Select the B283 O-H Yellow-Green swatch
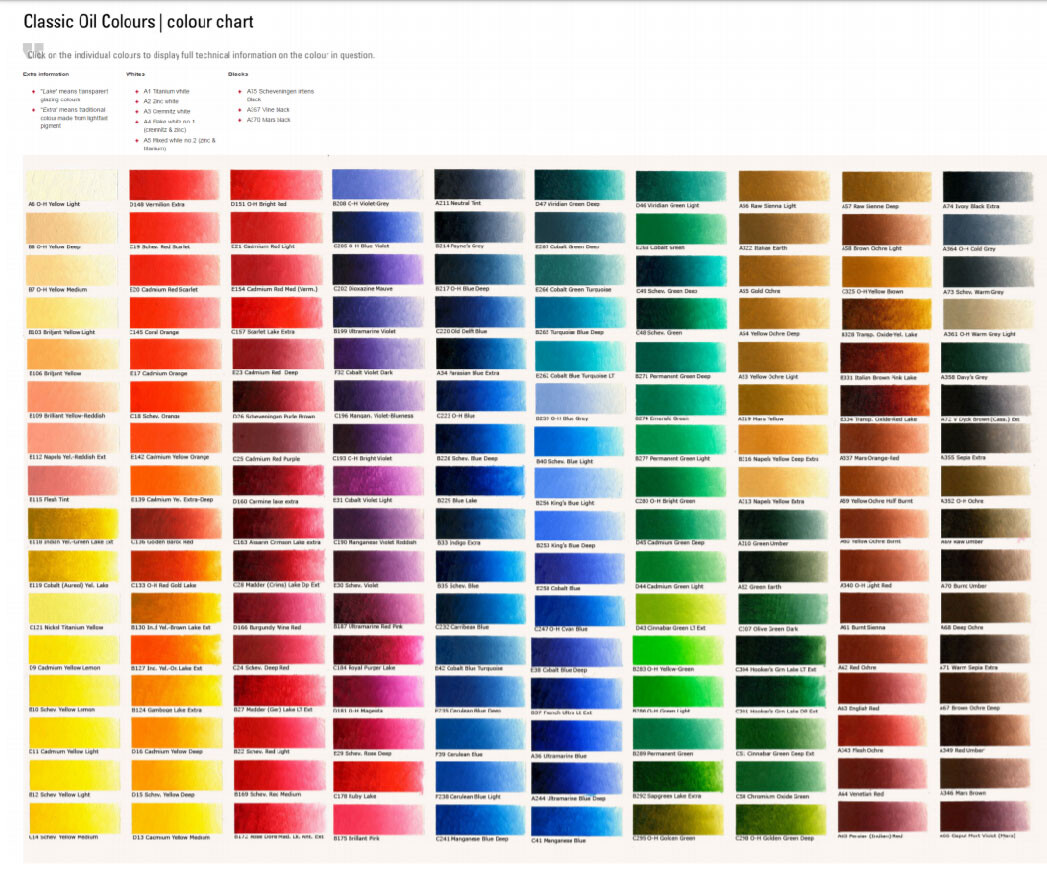 click(x=678, y=650)
